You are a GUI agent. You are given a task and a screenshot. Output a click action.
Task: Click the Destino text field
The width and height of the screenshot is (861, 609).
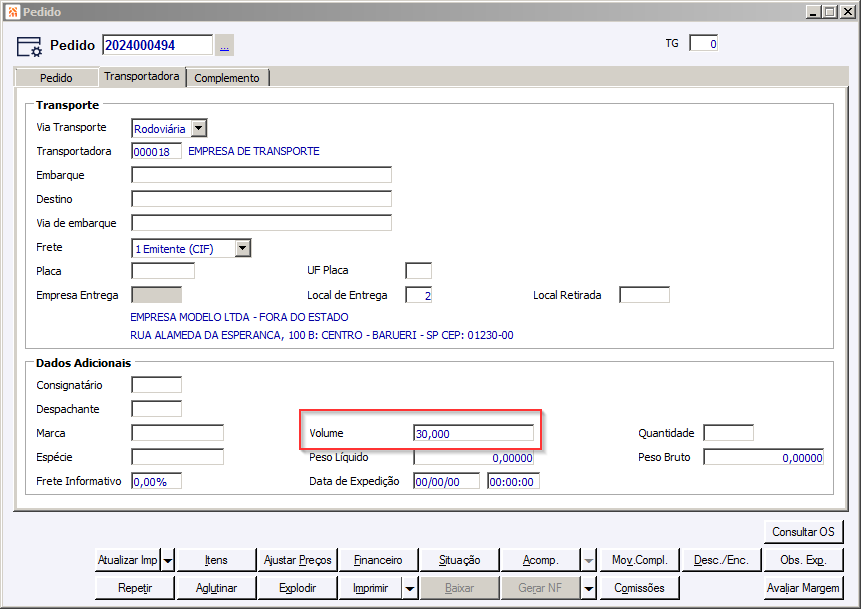(x=261, y=199)
